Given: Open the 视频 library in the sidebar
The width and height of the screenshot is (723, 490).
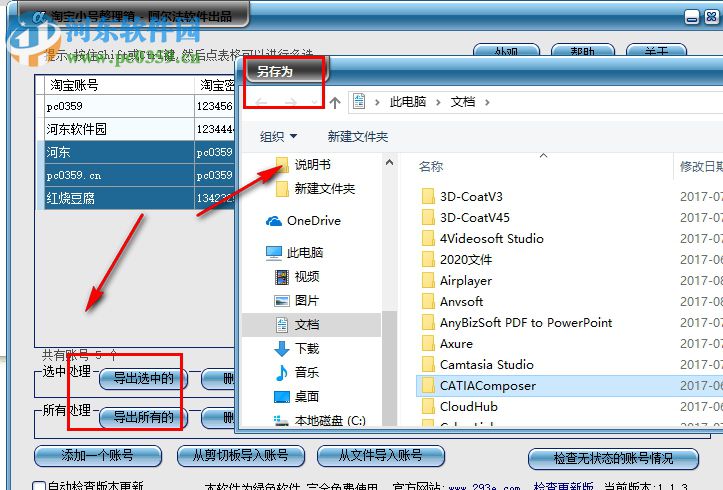Looking at the screenshot, I should click(x=297, y=277).
